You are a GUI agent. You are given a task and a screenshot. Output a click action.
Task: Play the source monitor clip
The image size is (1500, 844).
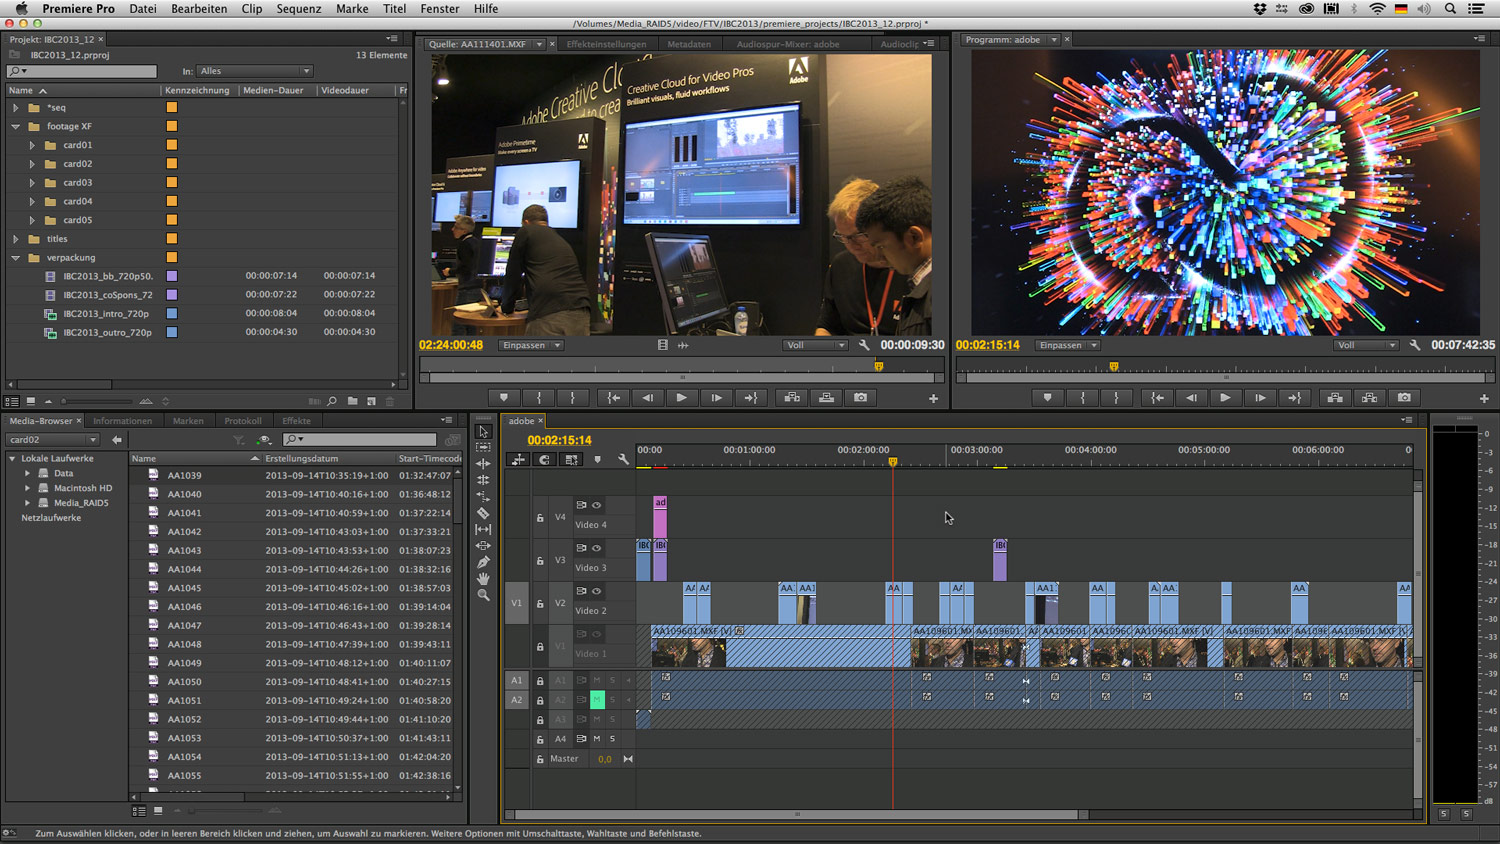pyautogui.click(x=681, y=398)
